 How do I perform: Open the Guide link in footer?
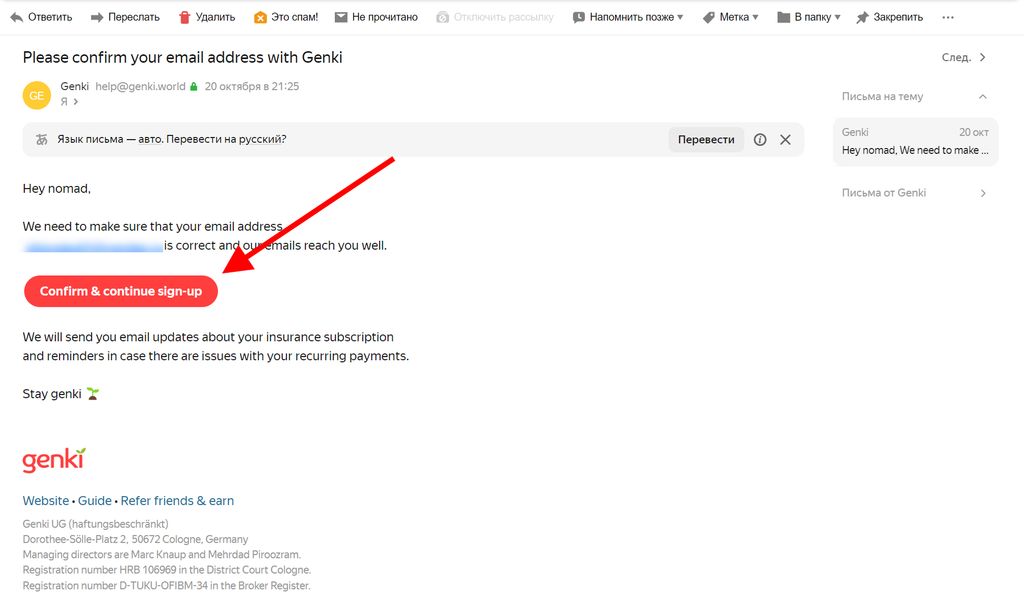point(95,501)
